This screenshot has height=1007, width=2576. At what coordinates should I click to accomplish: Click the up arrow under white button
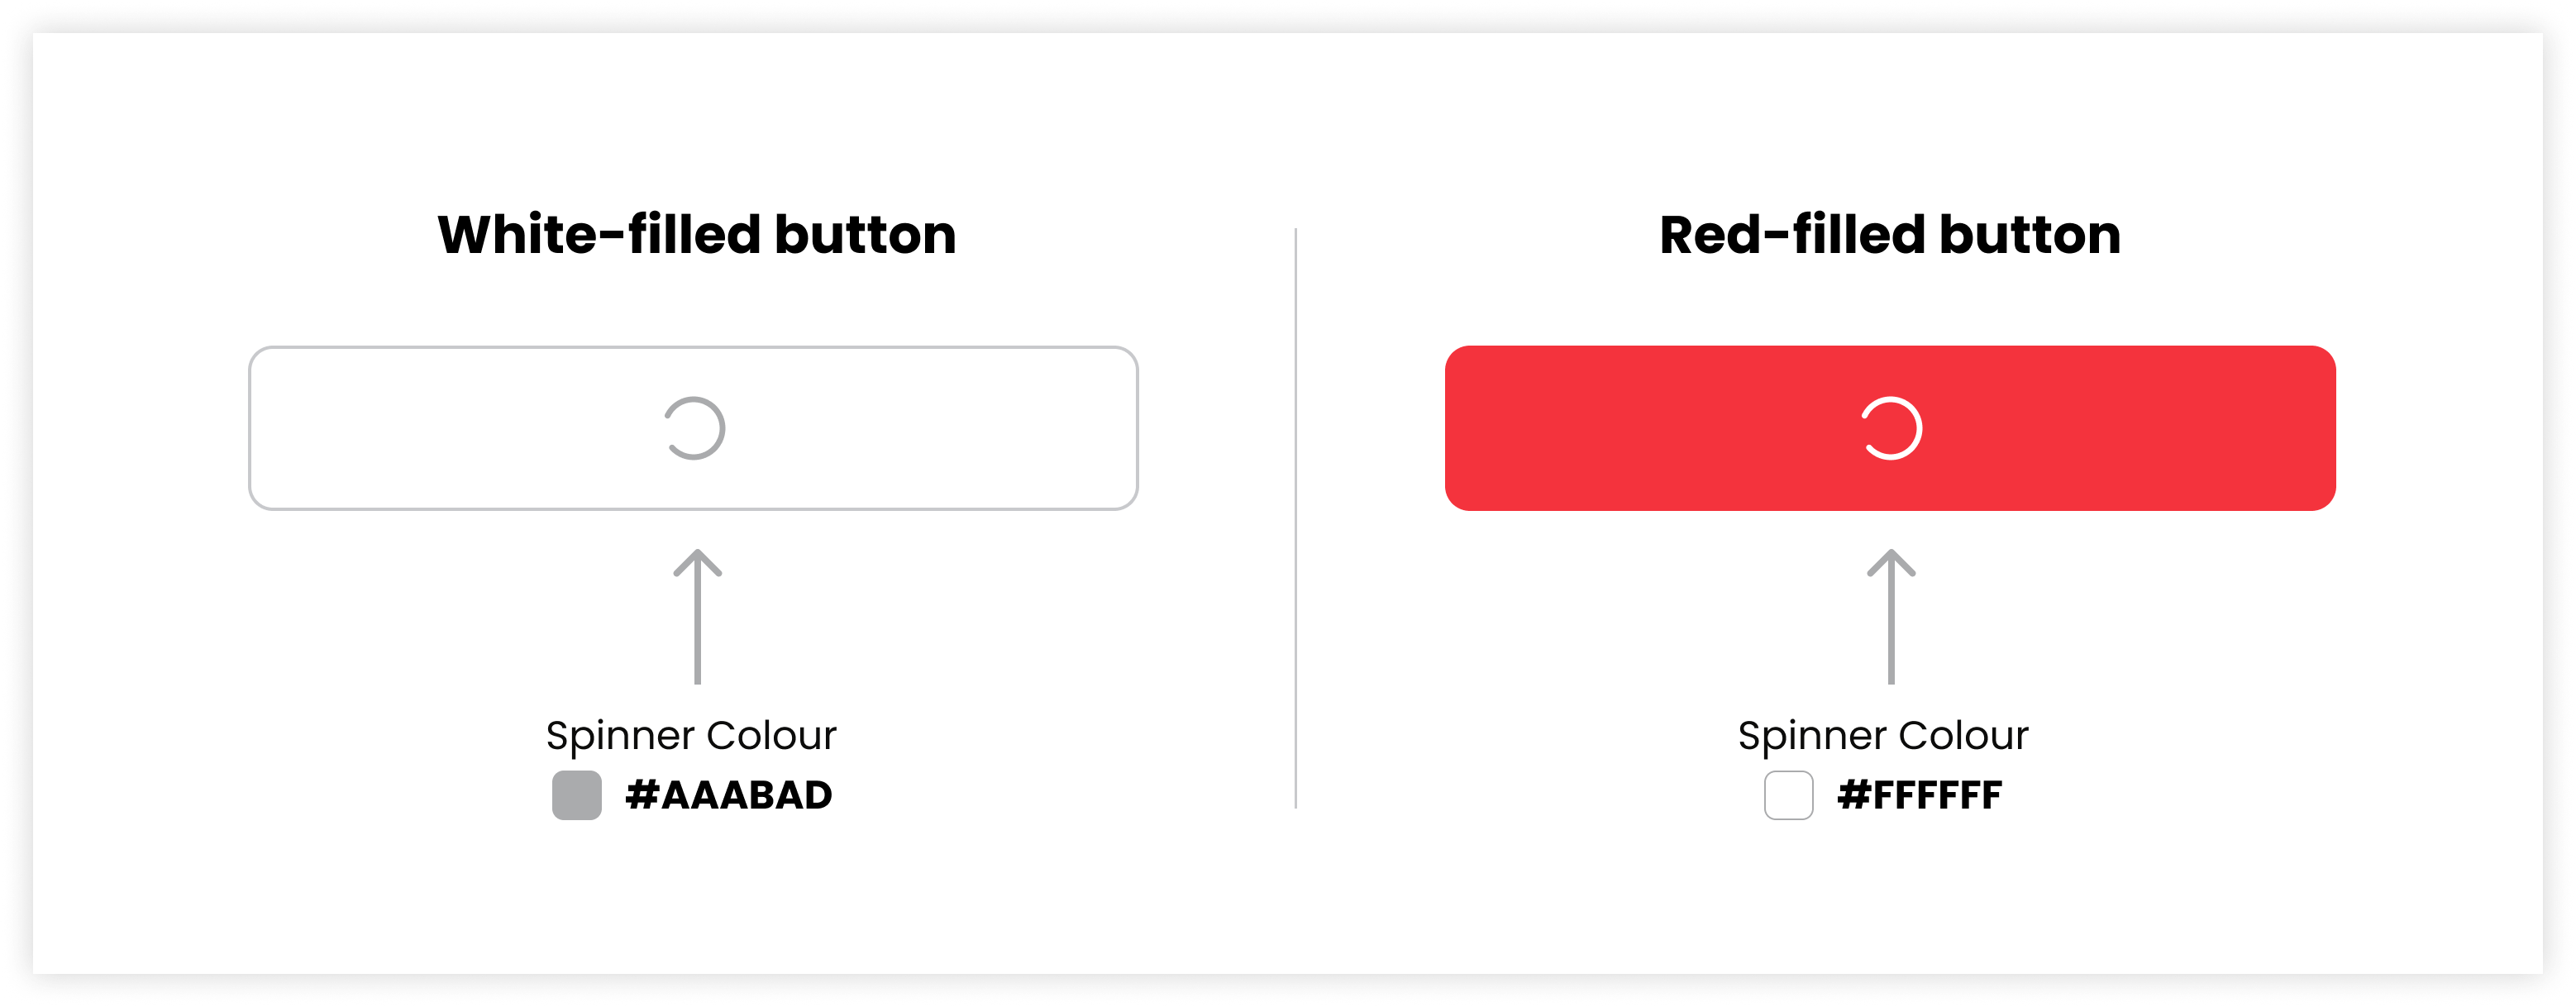[x=697, y=616]
